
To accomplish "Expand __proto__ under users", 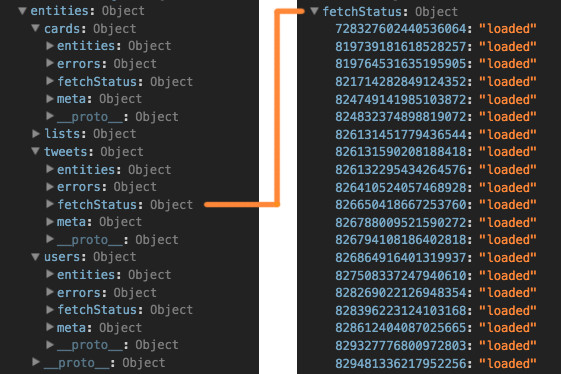I will click(x=50, y=345).
